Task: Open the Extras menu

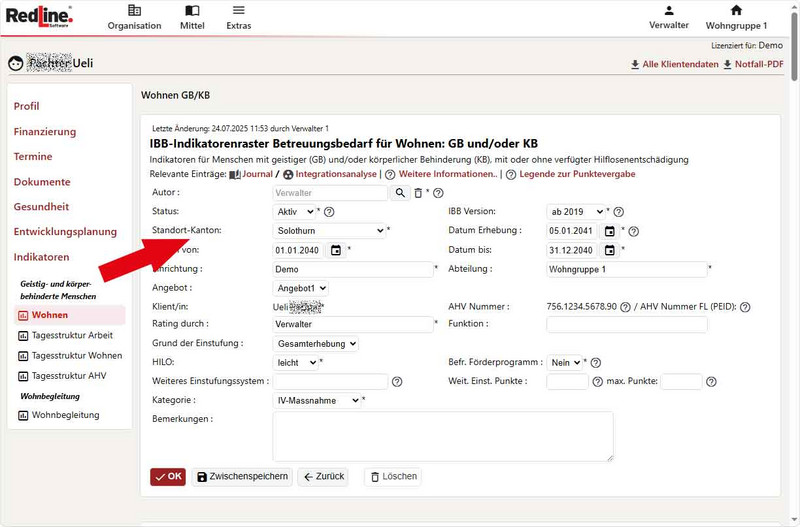Action: click(238, 17)
